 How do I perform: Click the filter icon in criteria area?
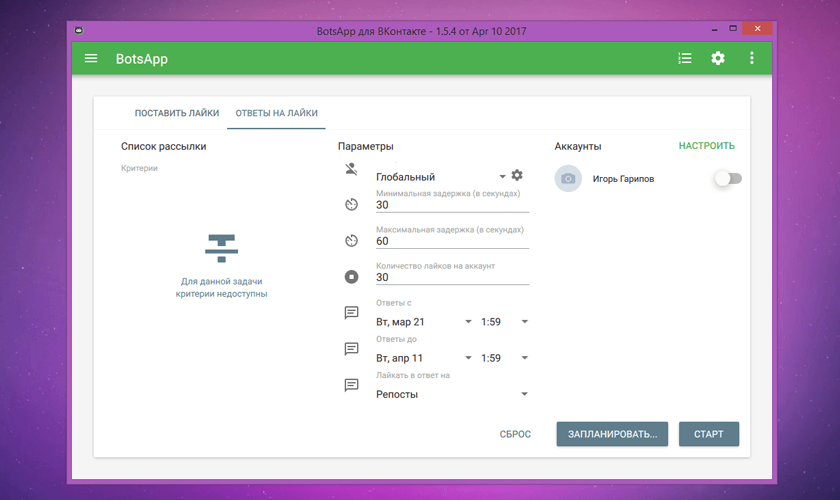(x=221, y=248)
